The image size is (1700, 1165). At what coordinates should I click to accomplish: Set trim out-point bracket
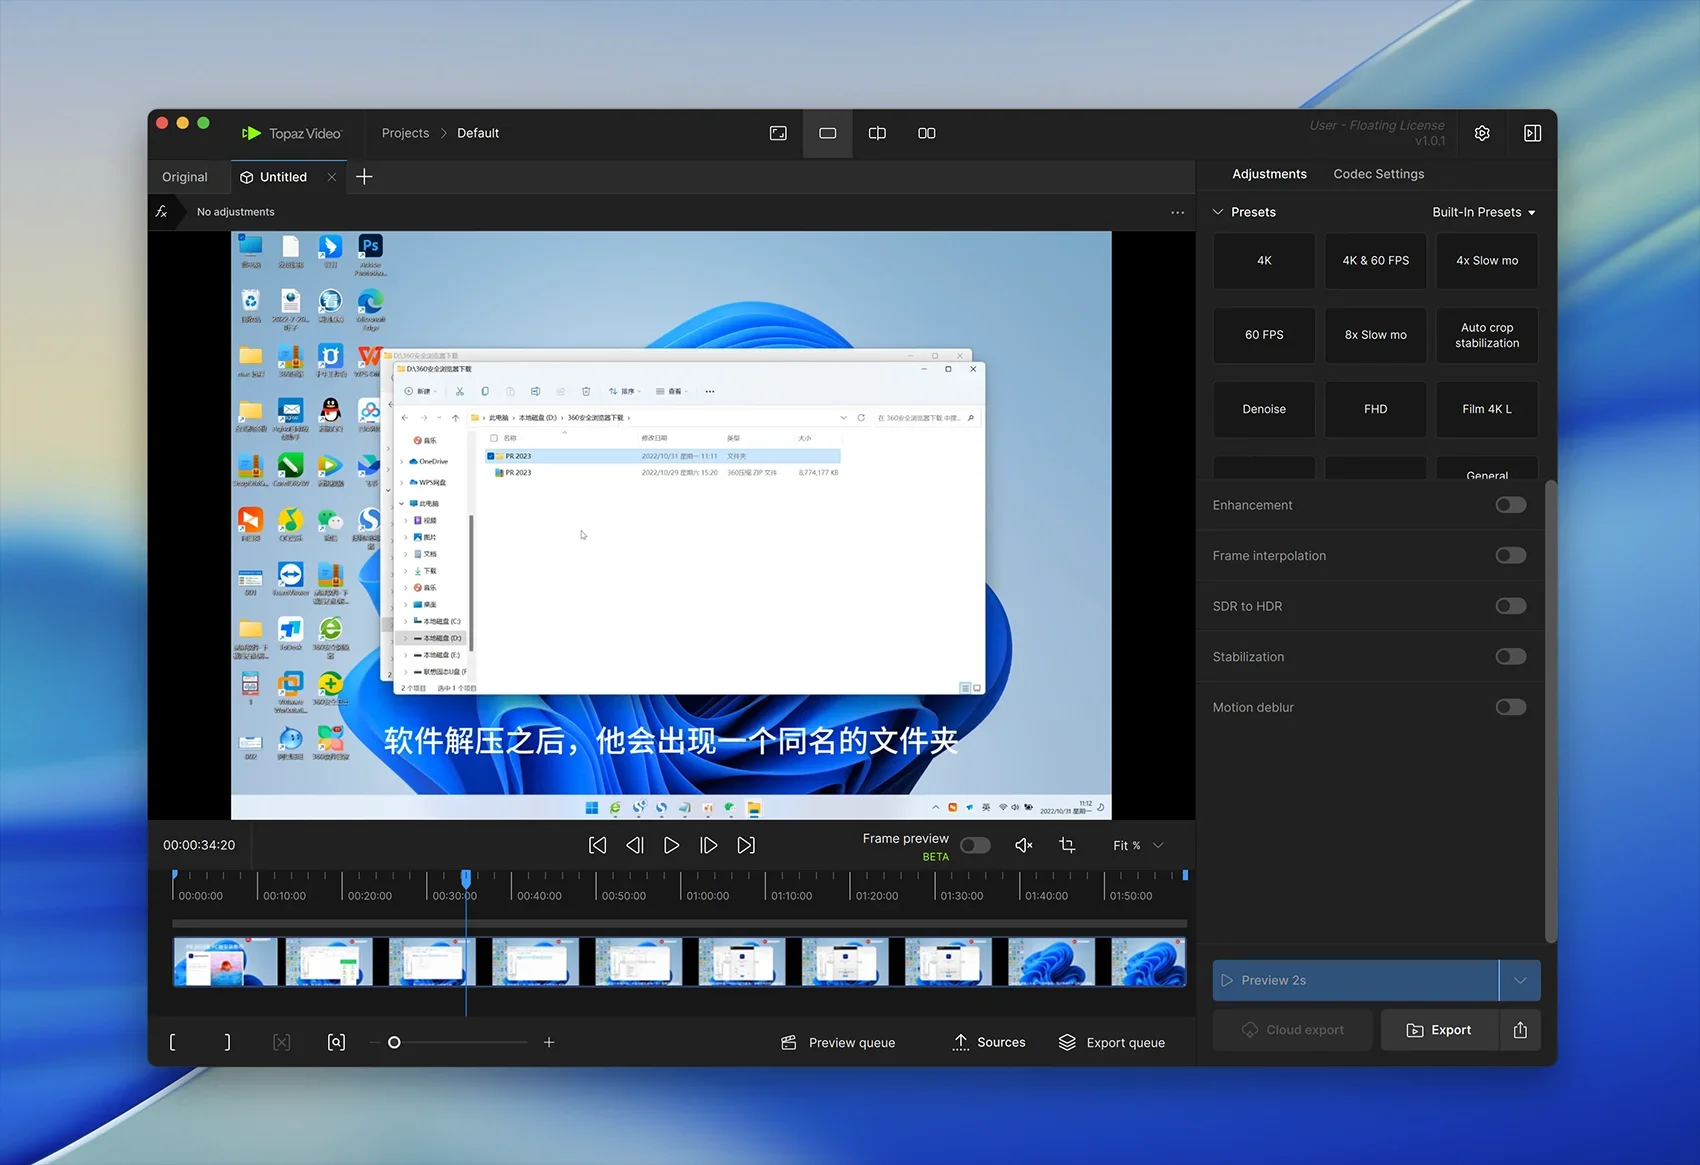click(227, 1042)
